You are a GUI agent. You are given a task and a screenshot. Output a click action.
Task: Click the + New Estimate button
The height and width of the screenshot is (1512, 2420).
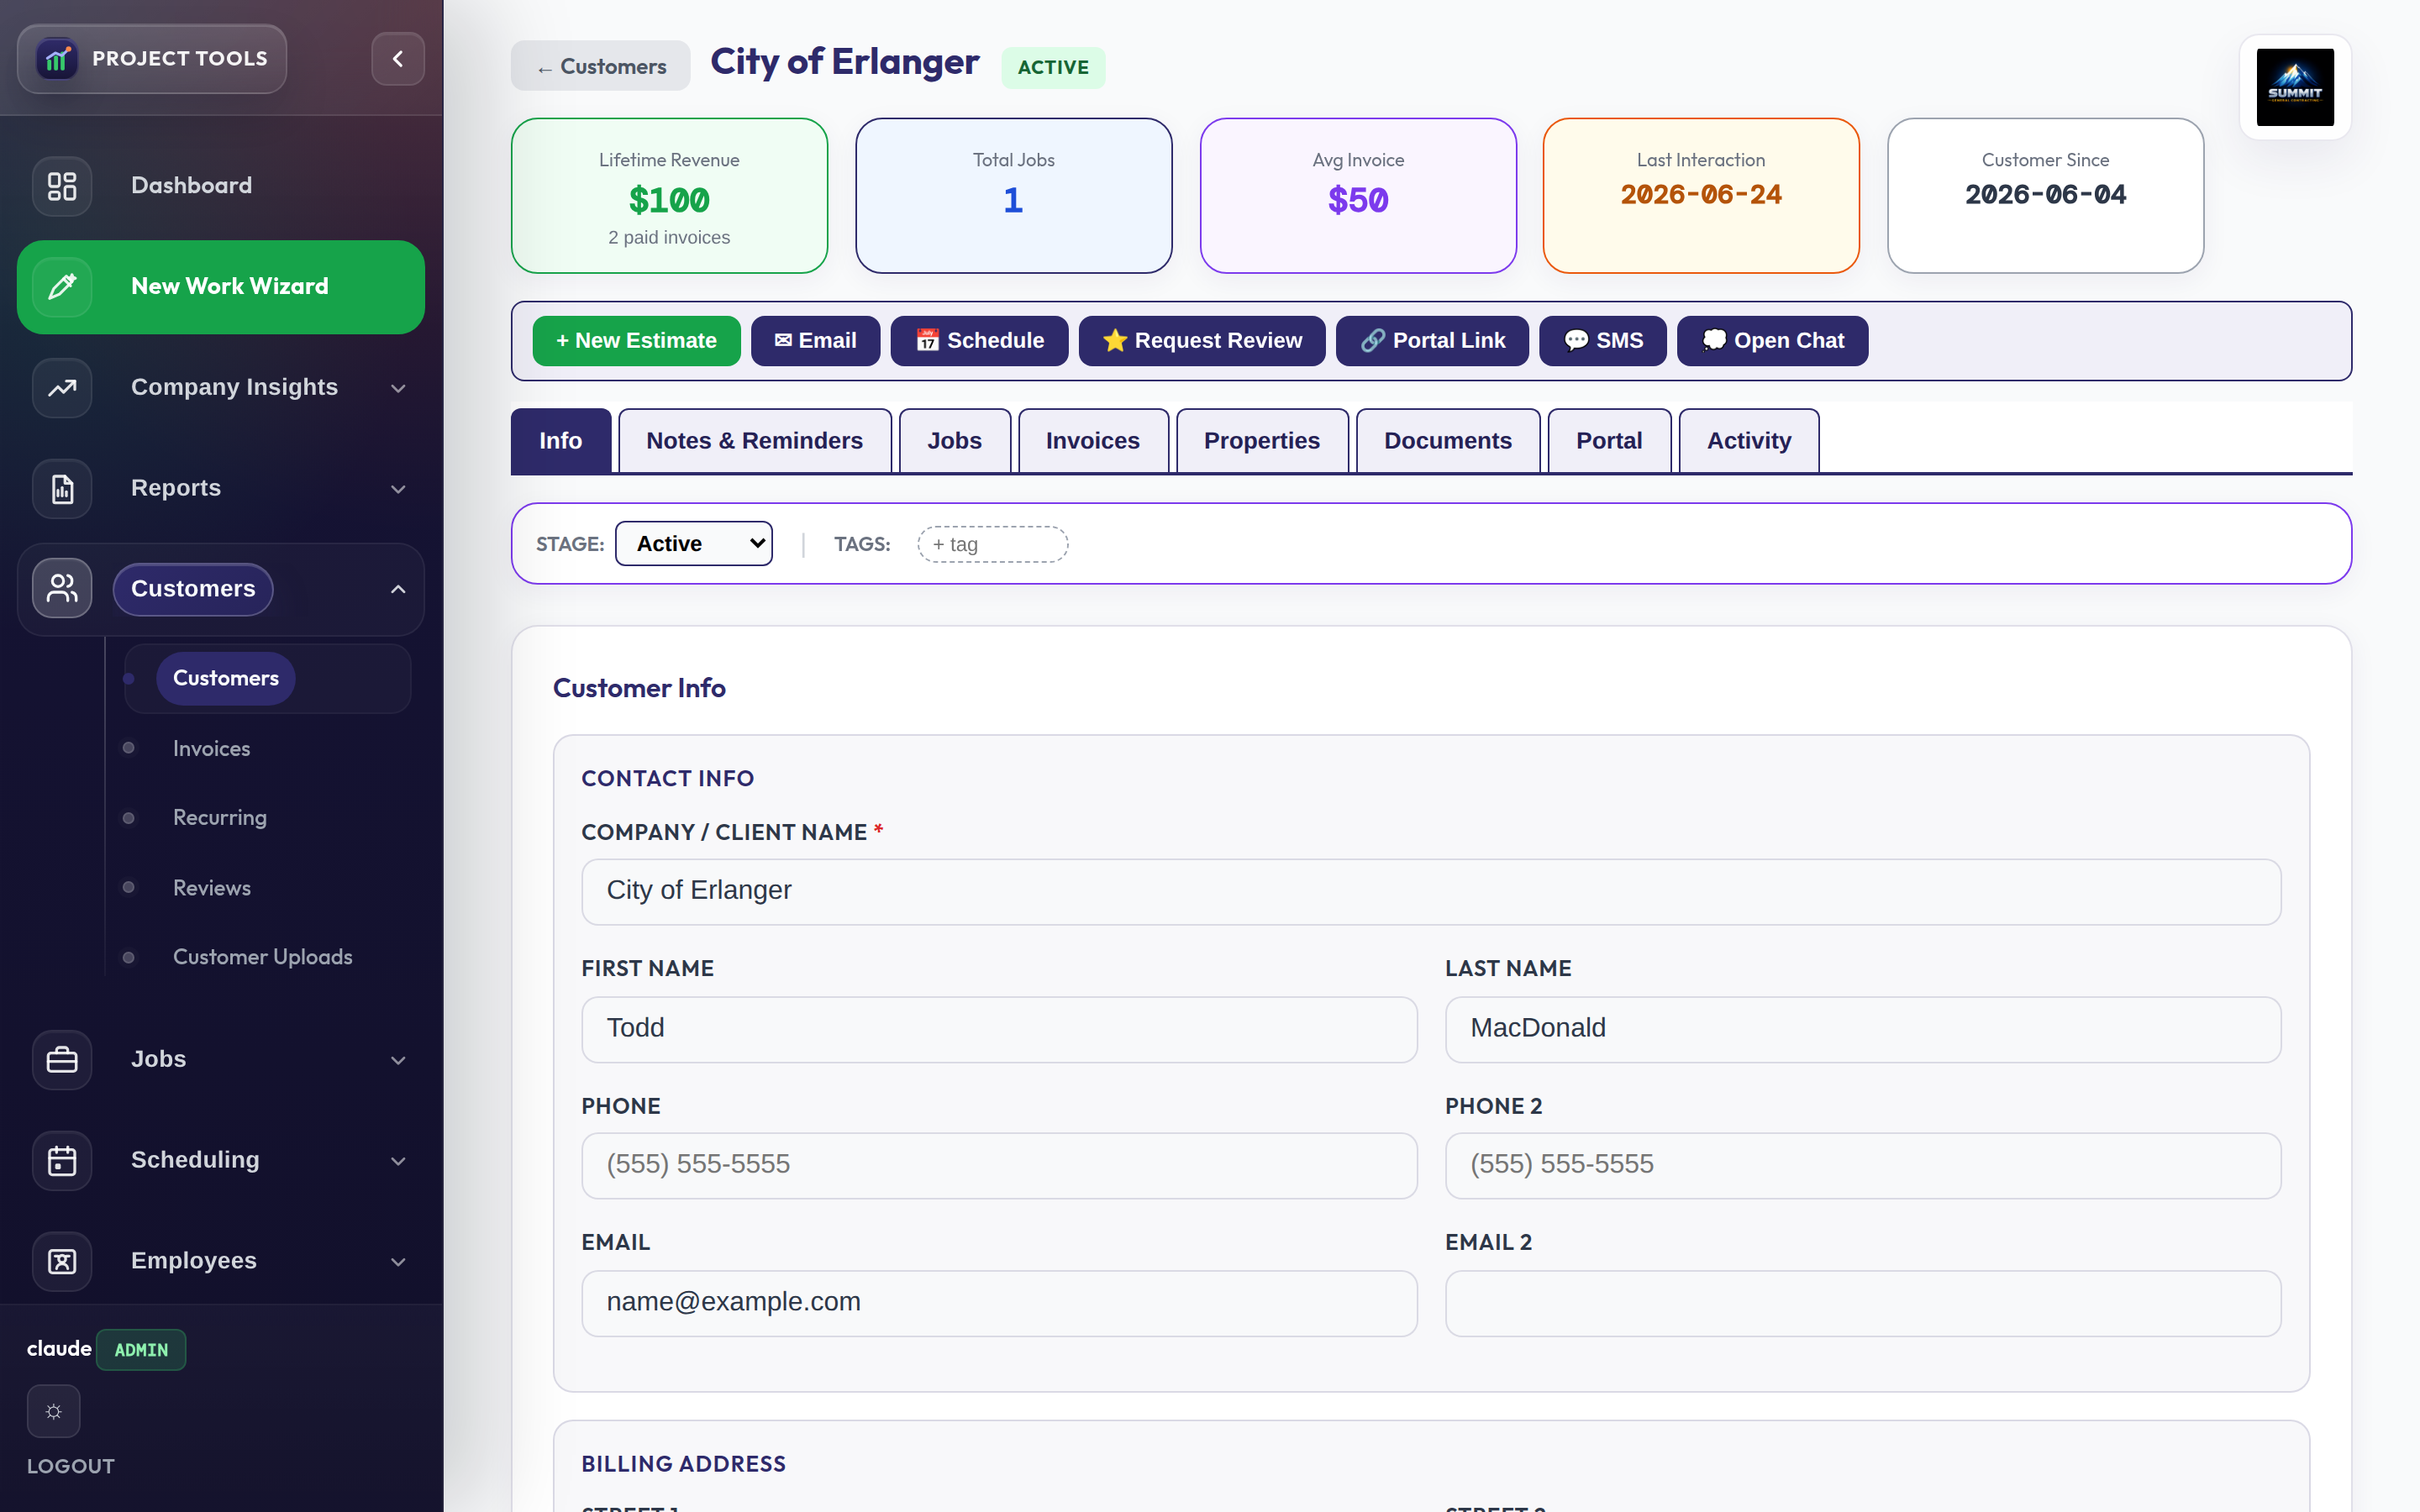(636, 341)
